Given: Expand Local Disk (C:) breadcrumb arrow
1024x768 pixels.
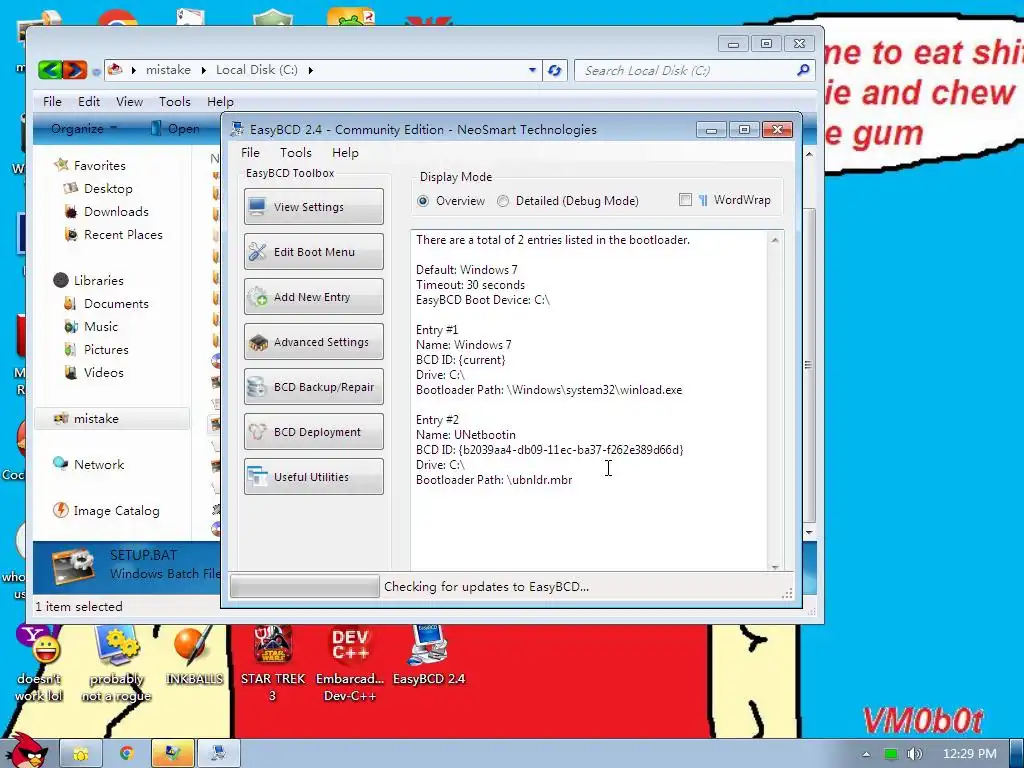Looking at the screenshot, I should (x=310, y=70).
